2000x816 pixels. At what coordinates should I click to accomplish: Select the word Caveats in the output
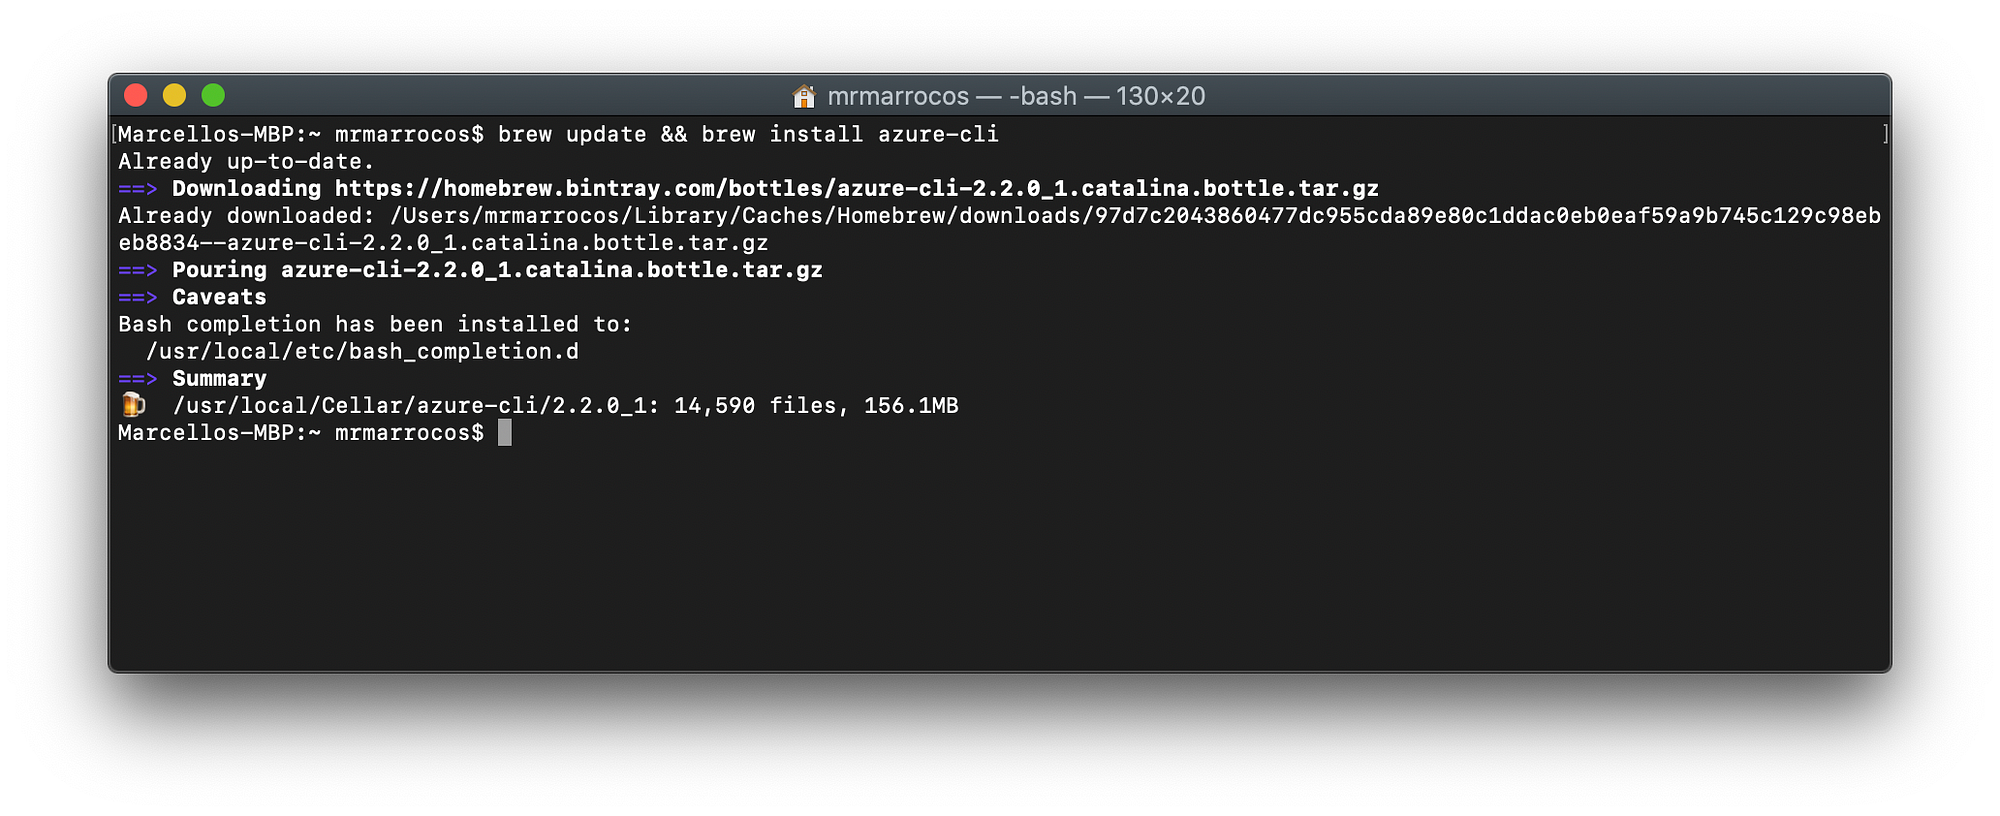coord(218,296)
